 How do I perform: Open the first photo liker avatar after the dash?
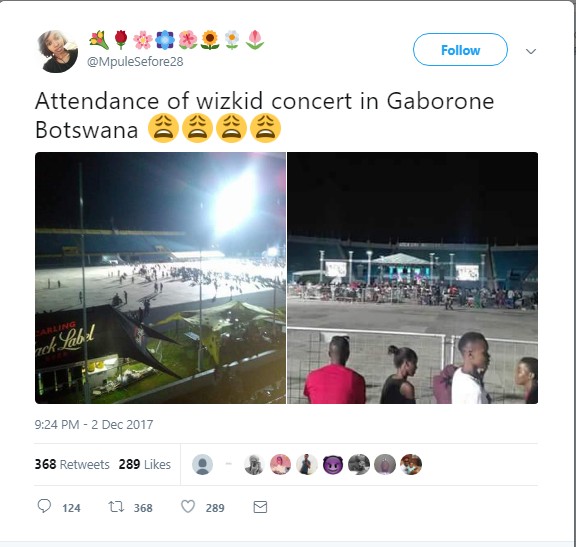[x=254, y=464]
